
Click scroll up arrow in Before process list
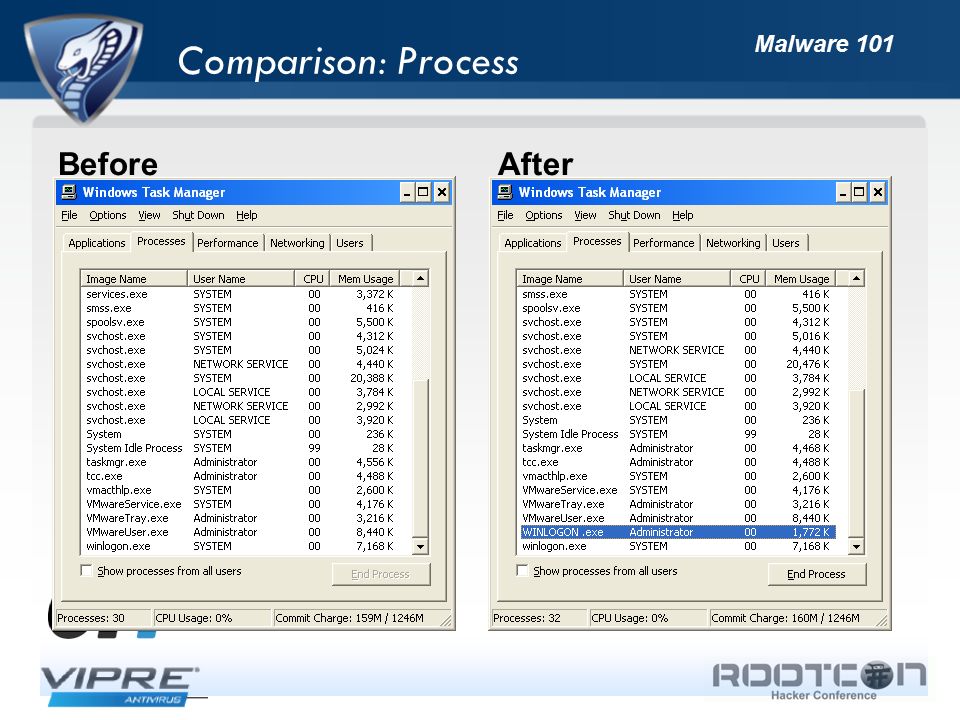(421, 279)
